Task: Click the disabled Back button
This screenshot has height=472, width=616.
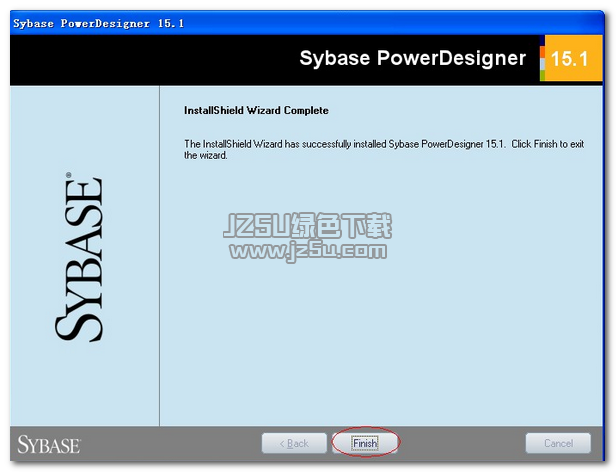Action: pyautogui.click(x=294, y=443)
